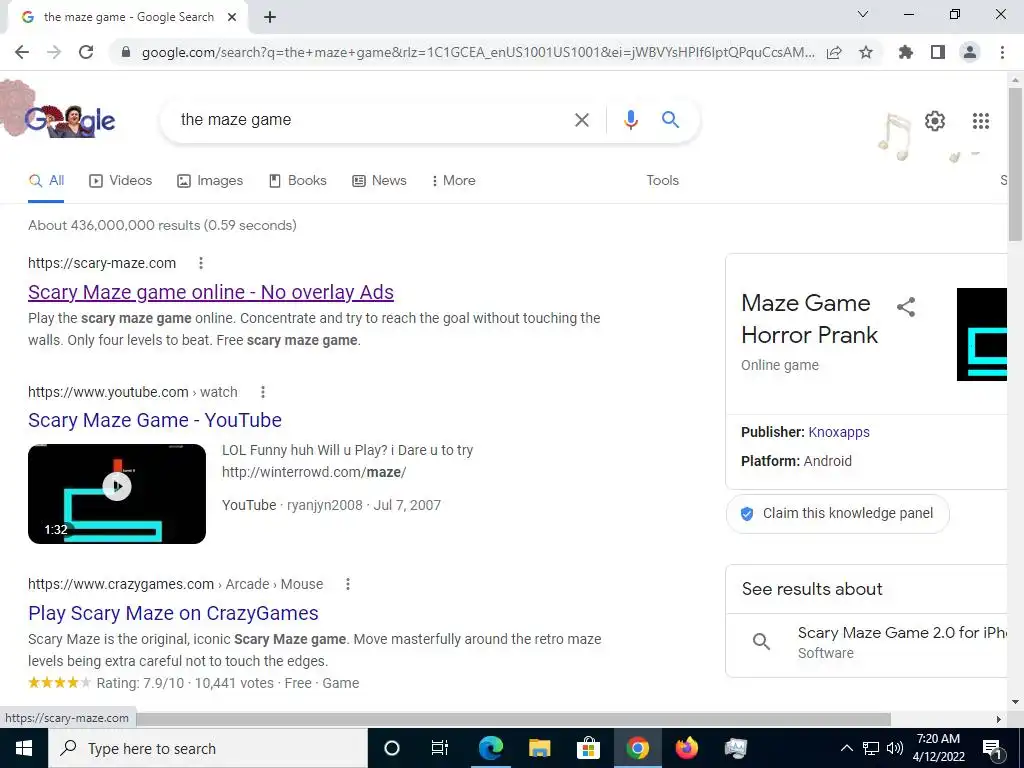Go back to the previous page
Viewport: 1024px width, 768px height.
pos(22,52)
